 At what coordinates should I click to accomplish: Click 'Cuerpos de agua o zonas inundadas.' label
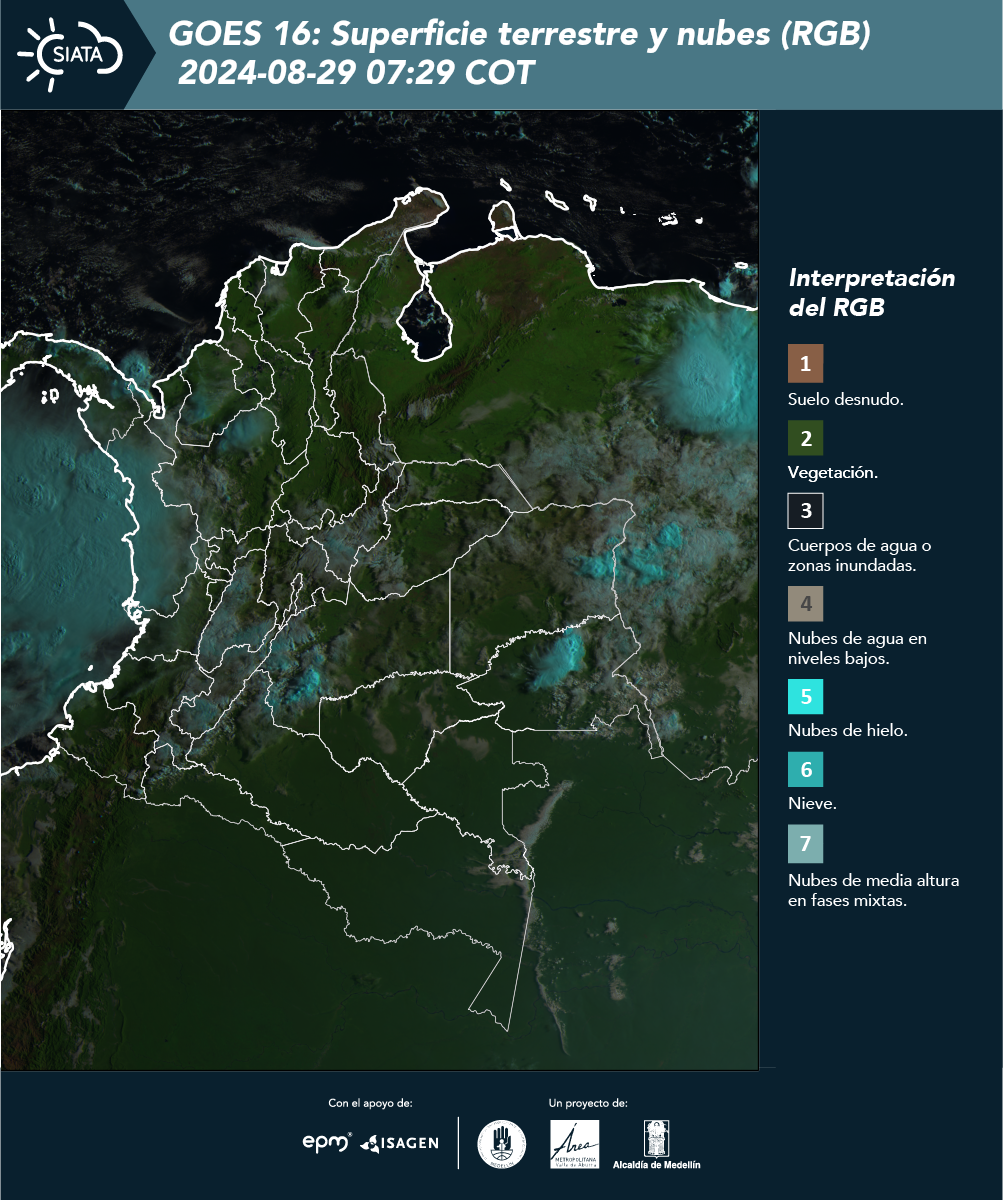point(859,555)
